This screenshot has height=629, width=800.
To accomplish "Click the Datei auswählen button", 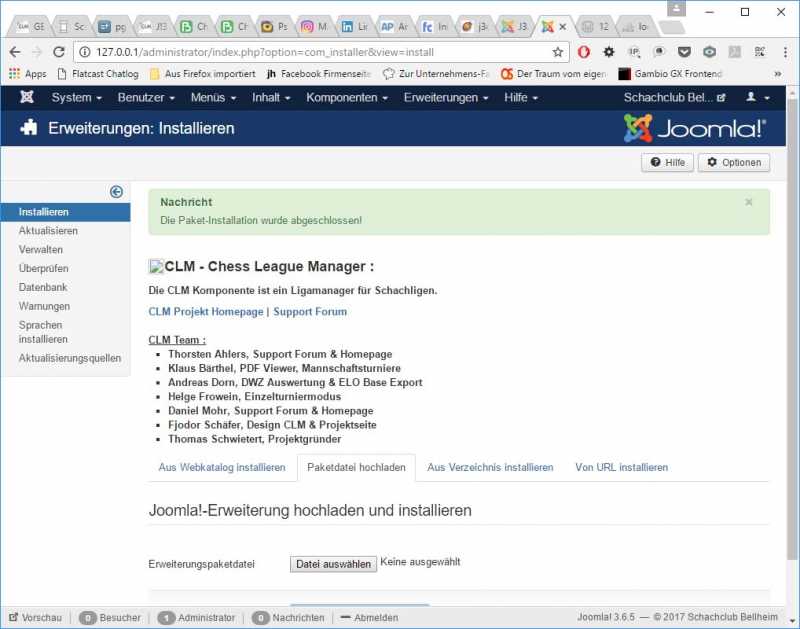I will coord(333,564).
